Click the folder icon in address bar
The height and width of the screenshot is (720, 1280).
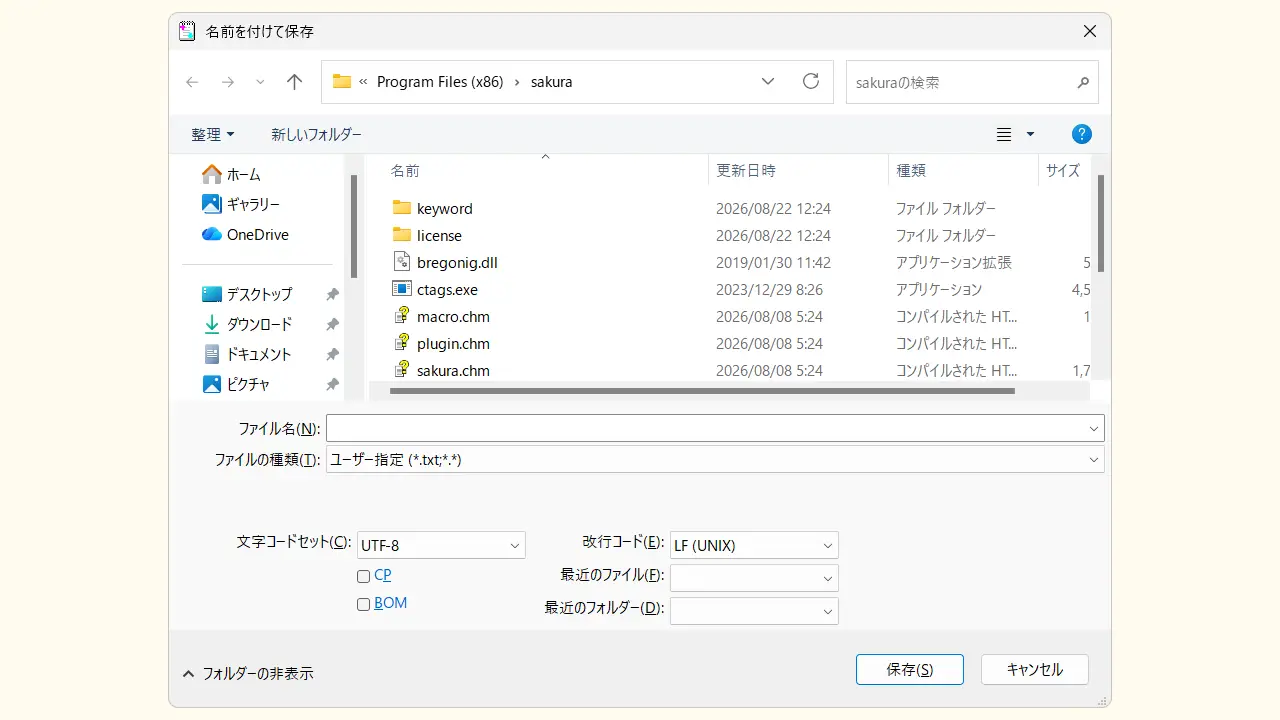342,82
